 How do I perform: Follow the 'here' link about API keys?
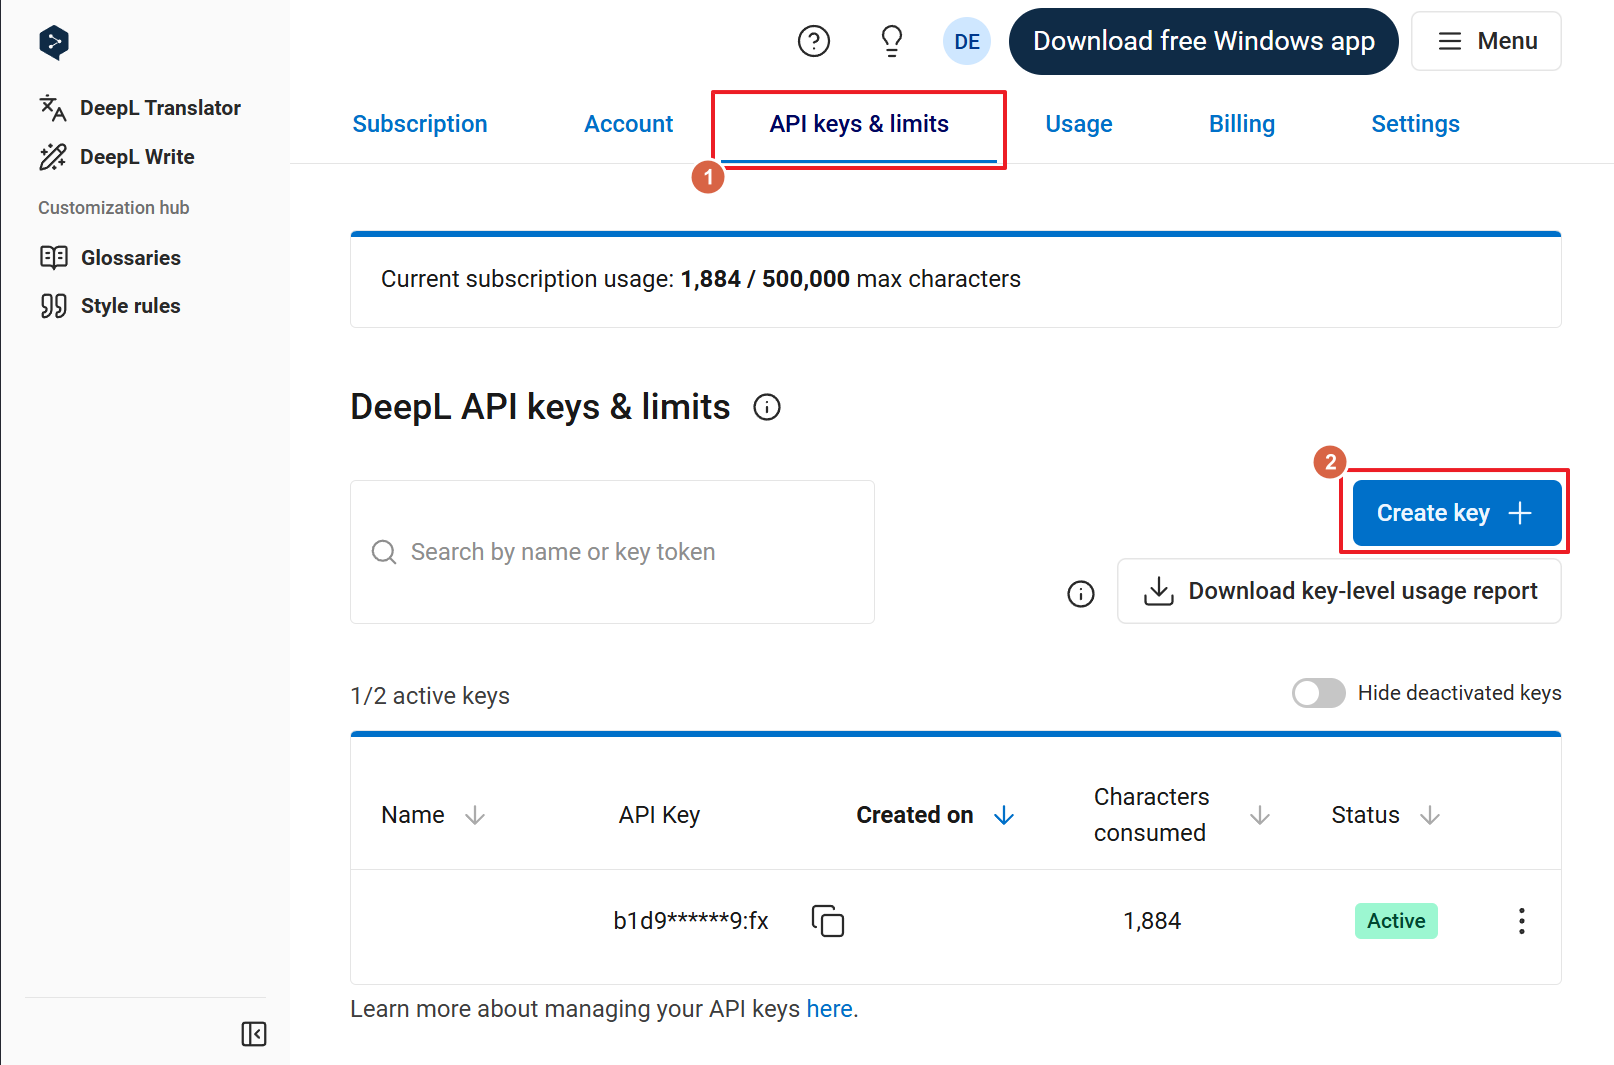[x=829, y=1009]
